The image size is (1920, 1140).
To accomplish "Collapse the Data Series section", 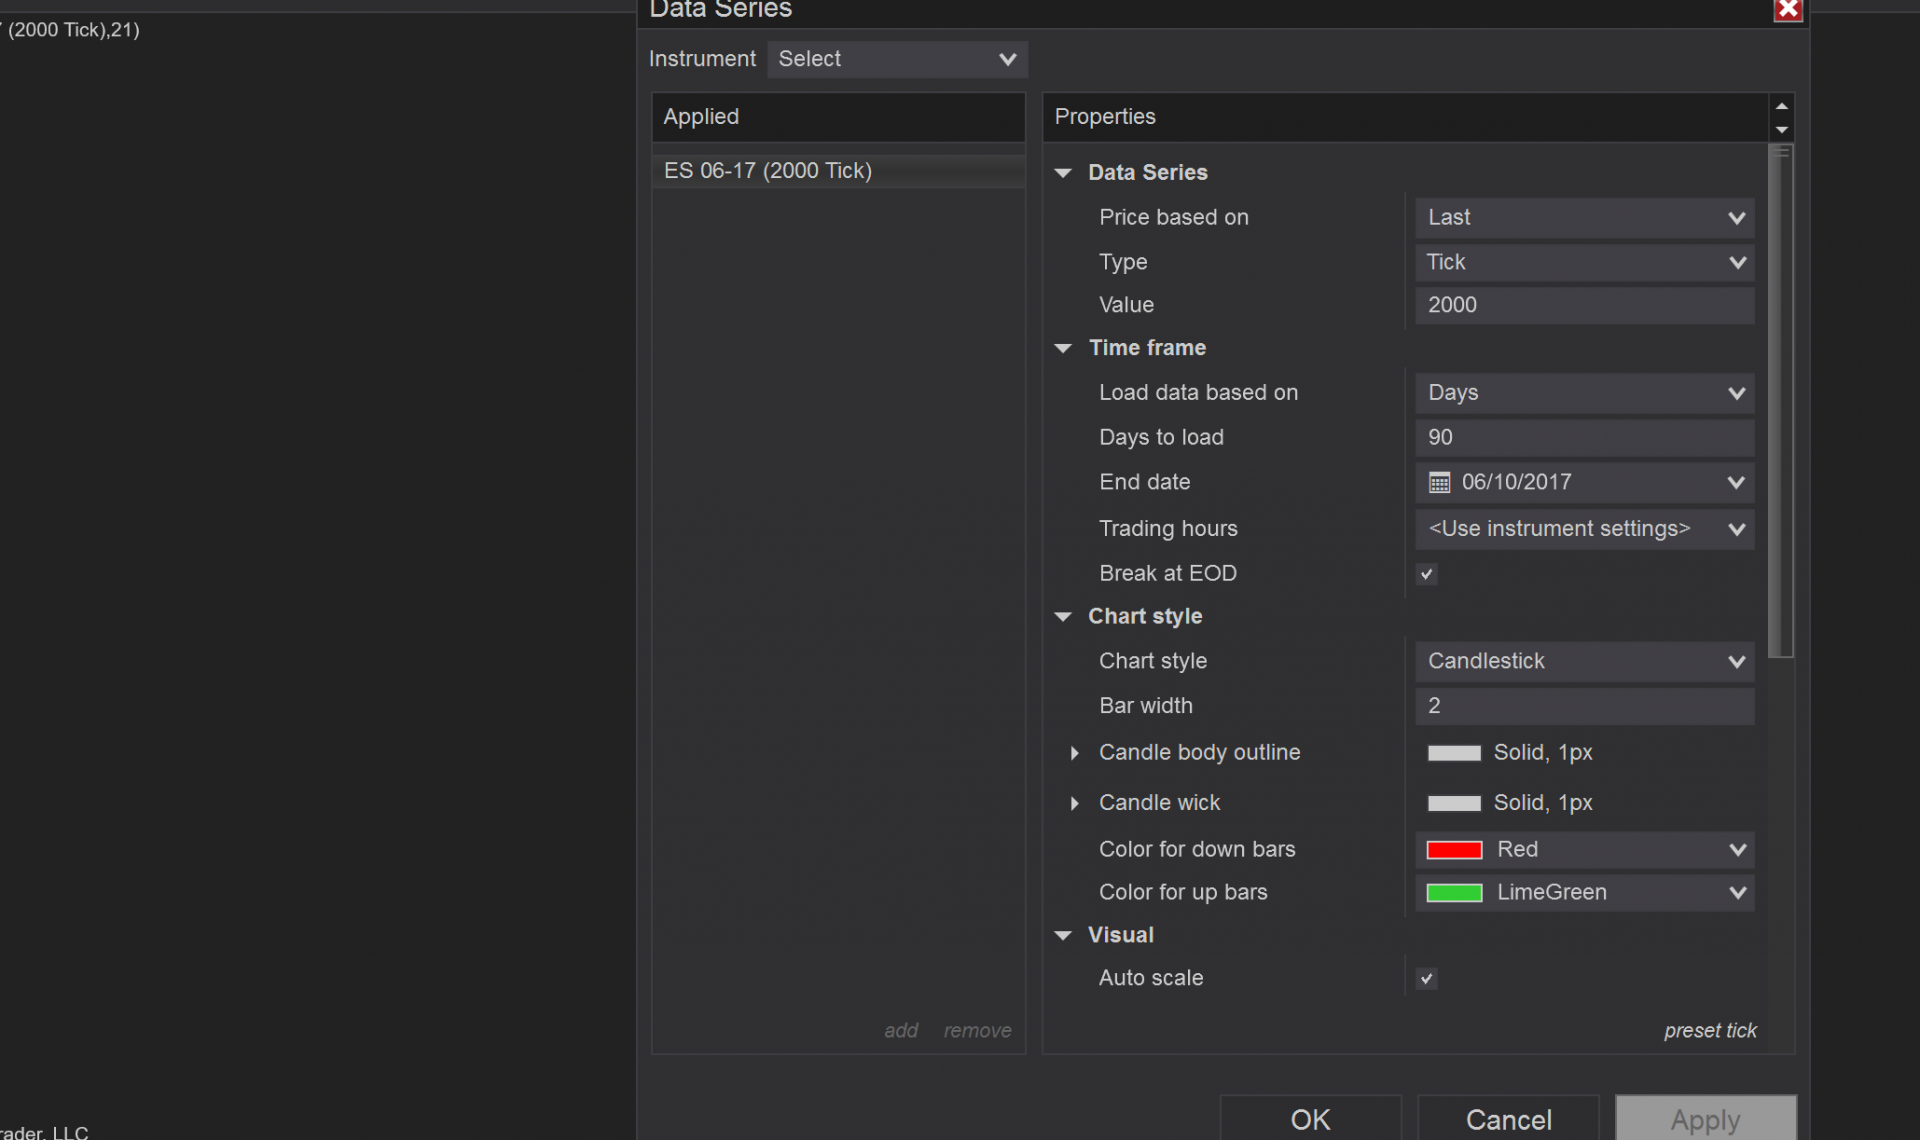I will tap(1063, 173).
